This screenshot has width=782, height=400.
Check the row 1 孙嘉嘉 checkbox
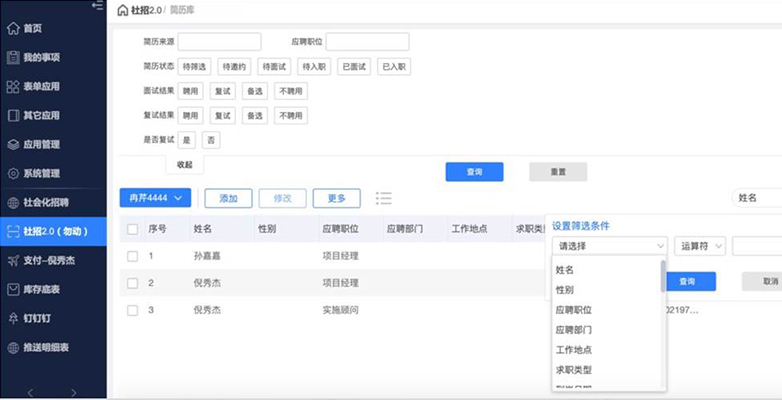tap(133, 256)
